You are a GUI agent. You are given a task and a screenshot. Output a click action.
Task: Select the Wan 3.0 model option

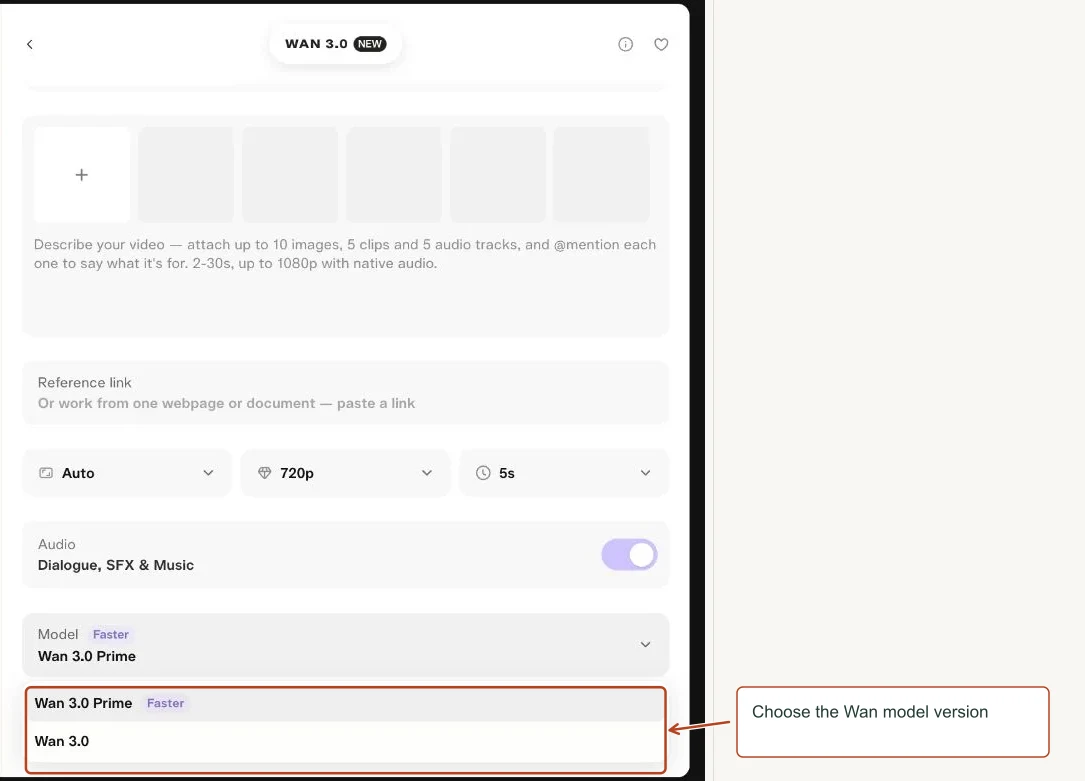pyautogui.click(x=345, y=742)
